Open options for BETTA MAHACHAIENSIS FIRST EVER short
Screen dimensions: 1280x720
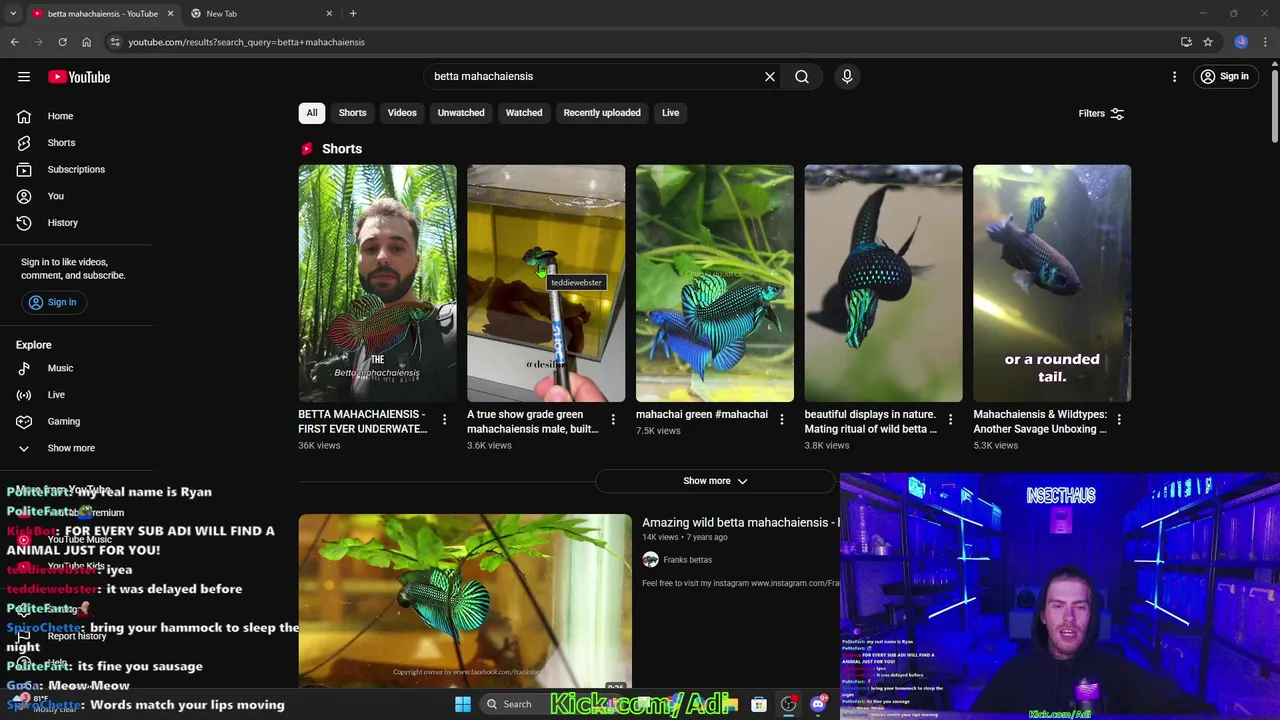coord(444,420)
